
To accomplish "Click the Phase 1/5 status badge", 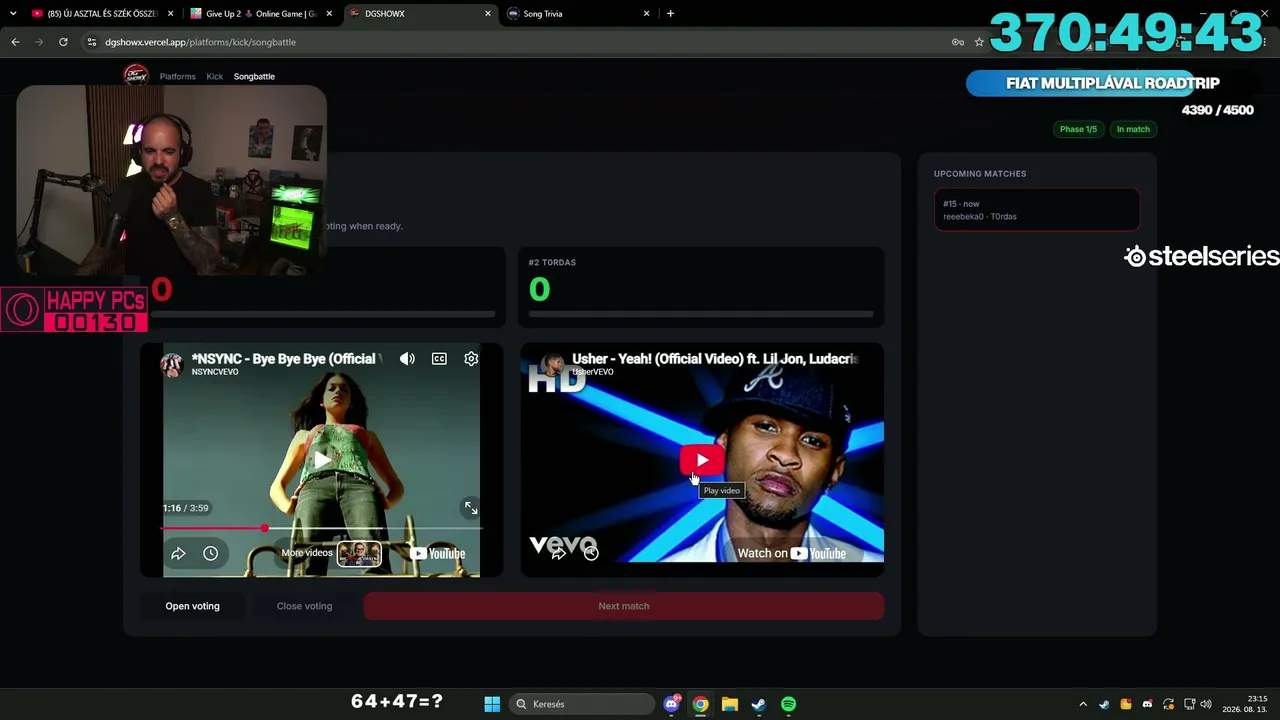I will pyautogui.click(x=1078, y=129).
